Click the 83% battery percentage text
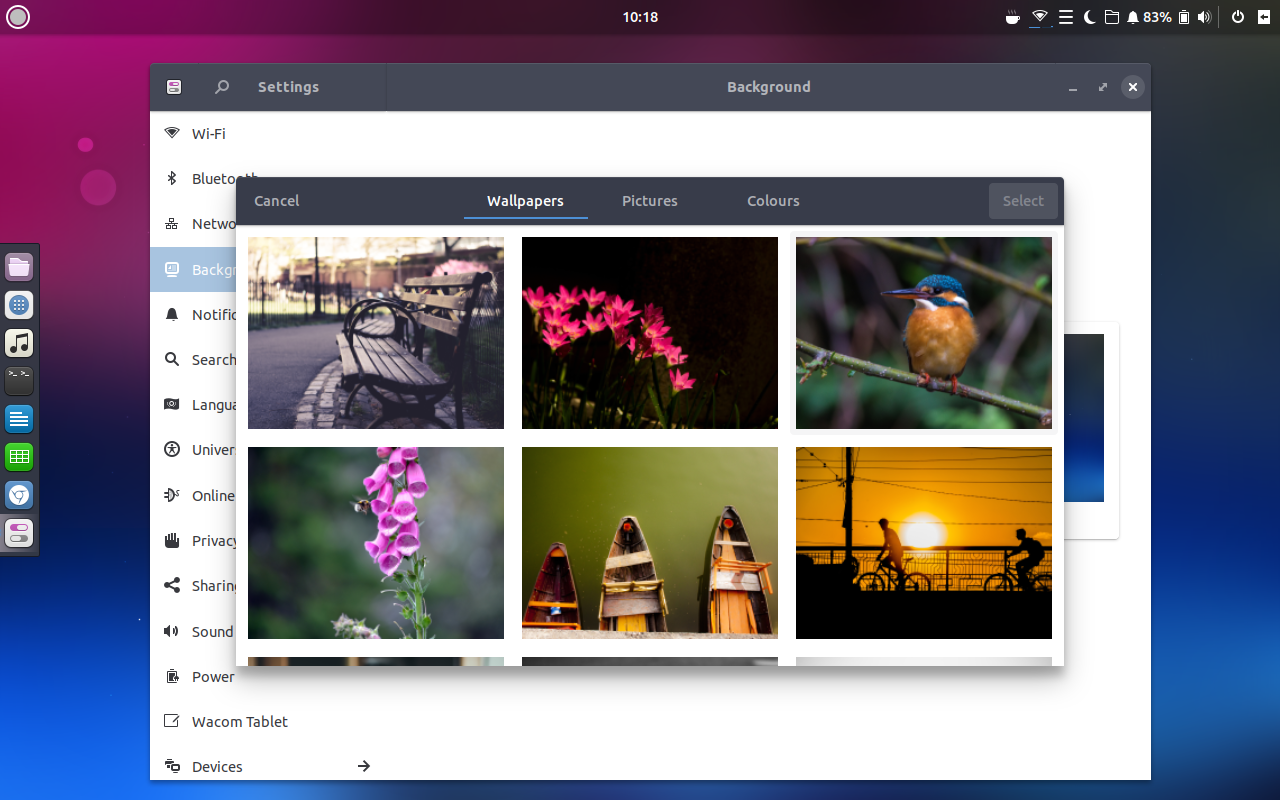This screenshot has width=1280, height=800. click(1157, 17)
